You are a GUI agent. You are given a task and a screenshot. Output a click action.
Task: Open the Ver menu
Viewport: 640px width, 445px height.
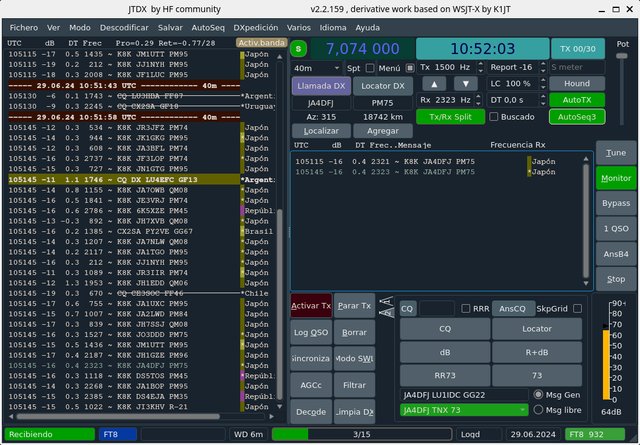[x=53, y=28]
